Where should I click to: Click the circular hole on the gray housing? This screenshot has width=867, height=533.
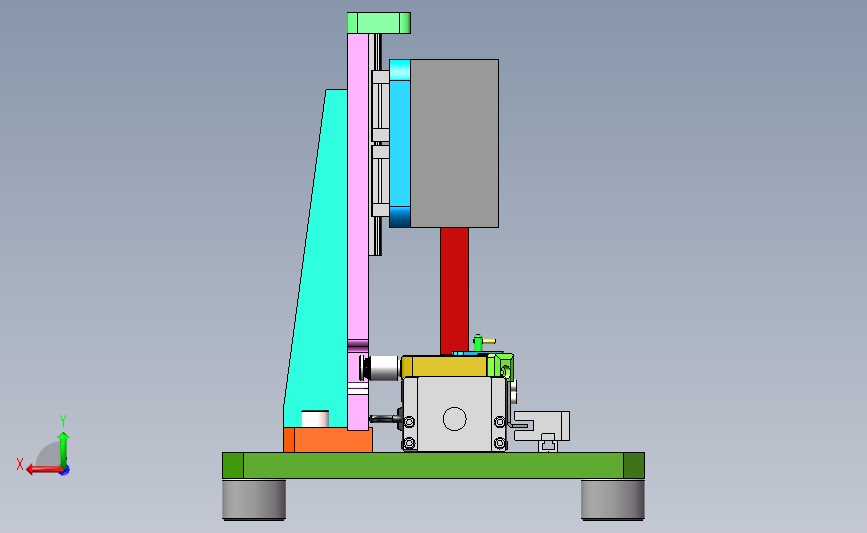tap(455, 419)
